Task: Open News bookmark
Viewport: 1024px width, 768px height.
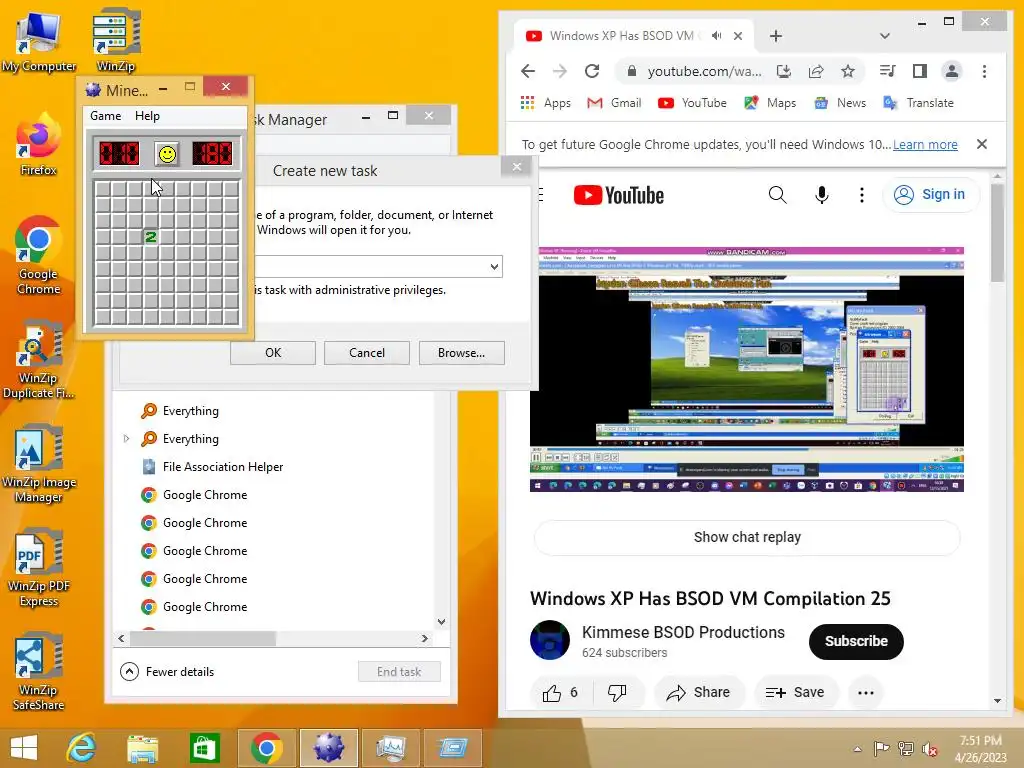Action: point(840,103)
